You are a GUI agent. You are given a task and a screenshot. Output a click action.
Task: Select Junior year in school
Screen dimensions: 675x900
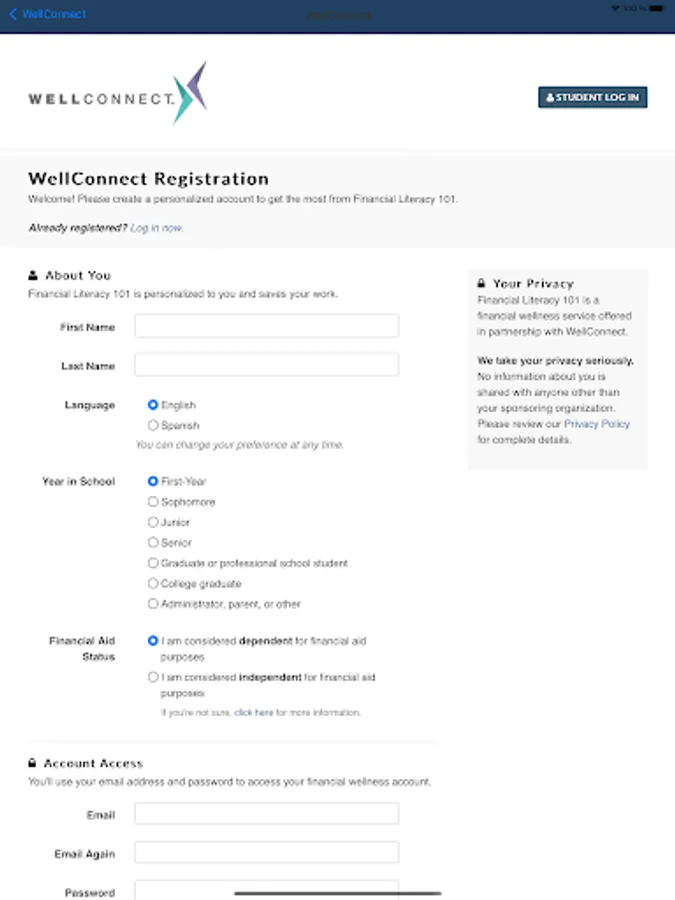pos(153,522)
